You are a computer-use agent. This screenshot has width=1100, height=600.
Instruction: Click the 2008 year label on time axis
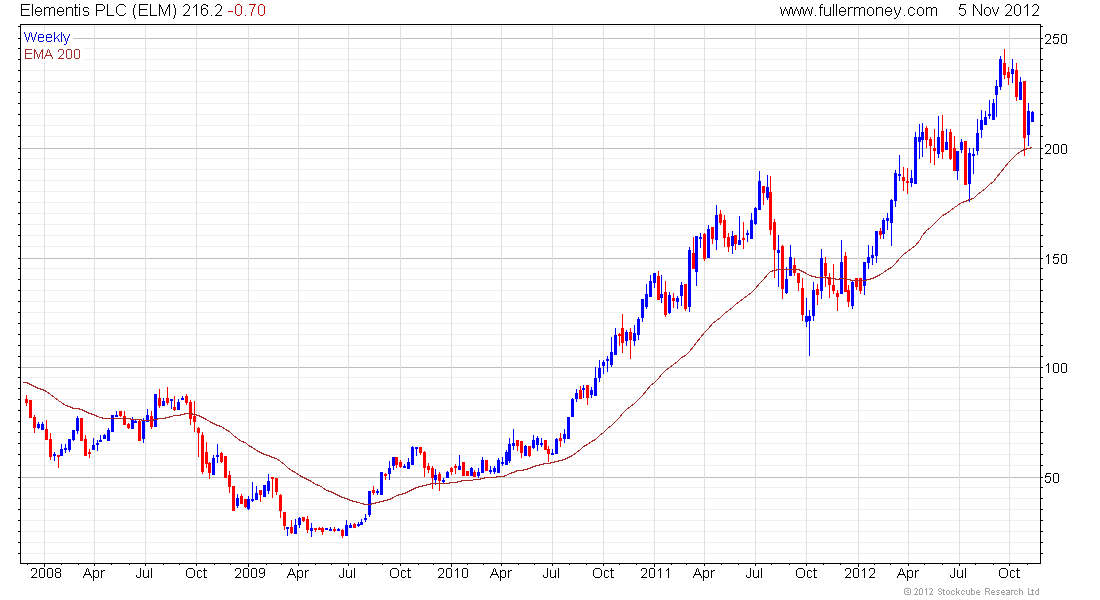tap(46, 573)
